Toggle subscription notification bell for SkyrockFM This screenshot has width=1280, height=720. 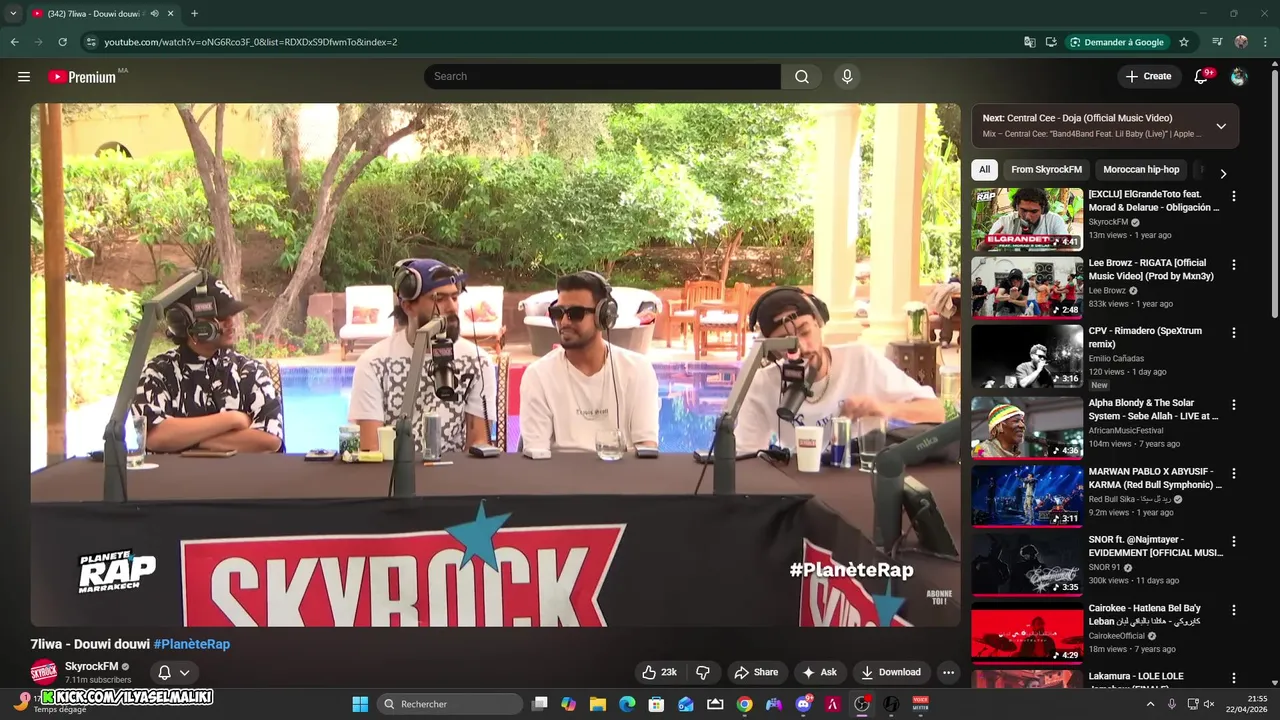(x=173, y=672)
